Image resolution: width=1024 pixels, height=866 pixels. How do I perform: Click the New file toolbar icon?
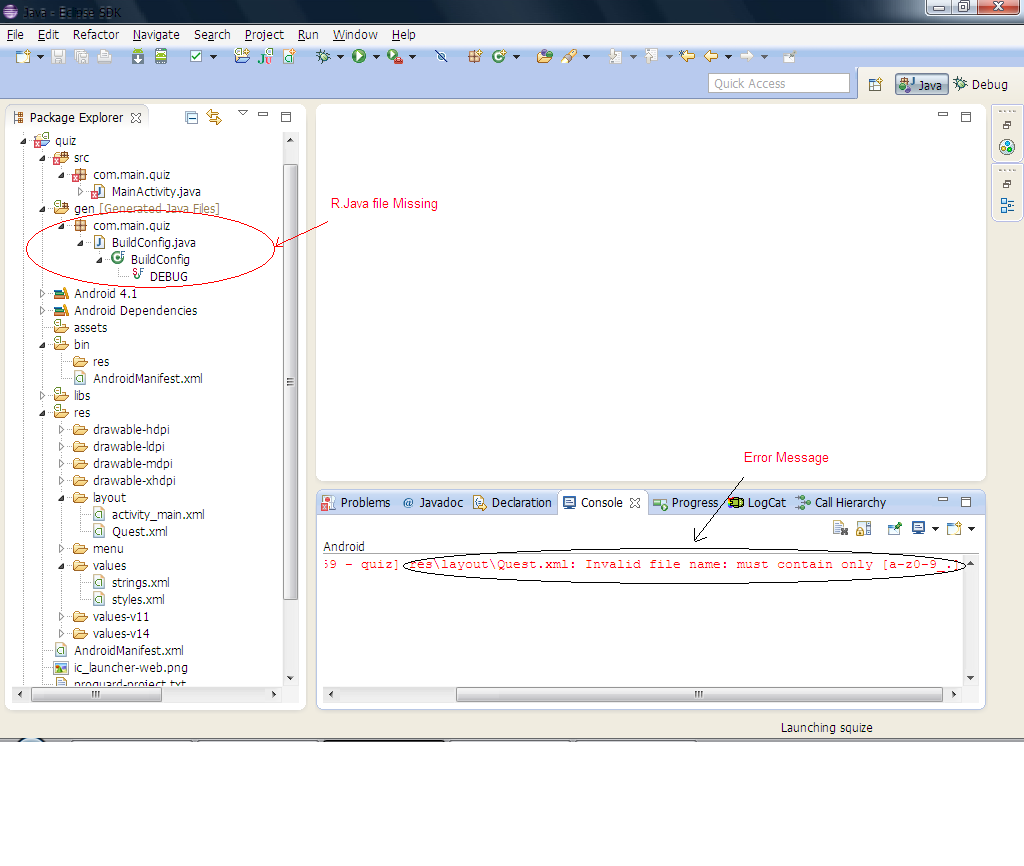[23, 57]
